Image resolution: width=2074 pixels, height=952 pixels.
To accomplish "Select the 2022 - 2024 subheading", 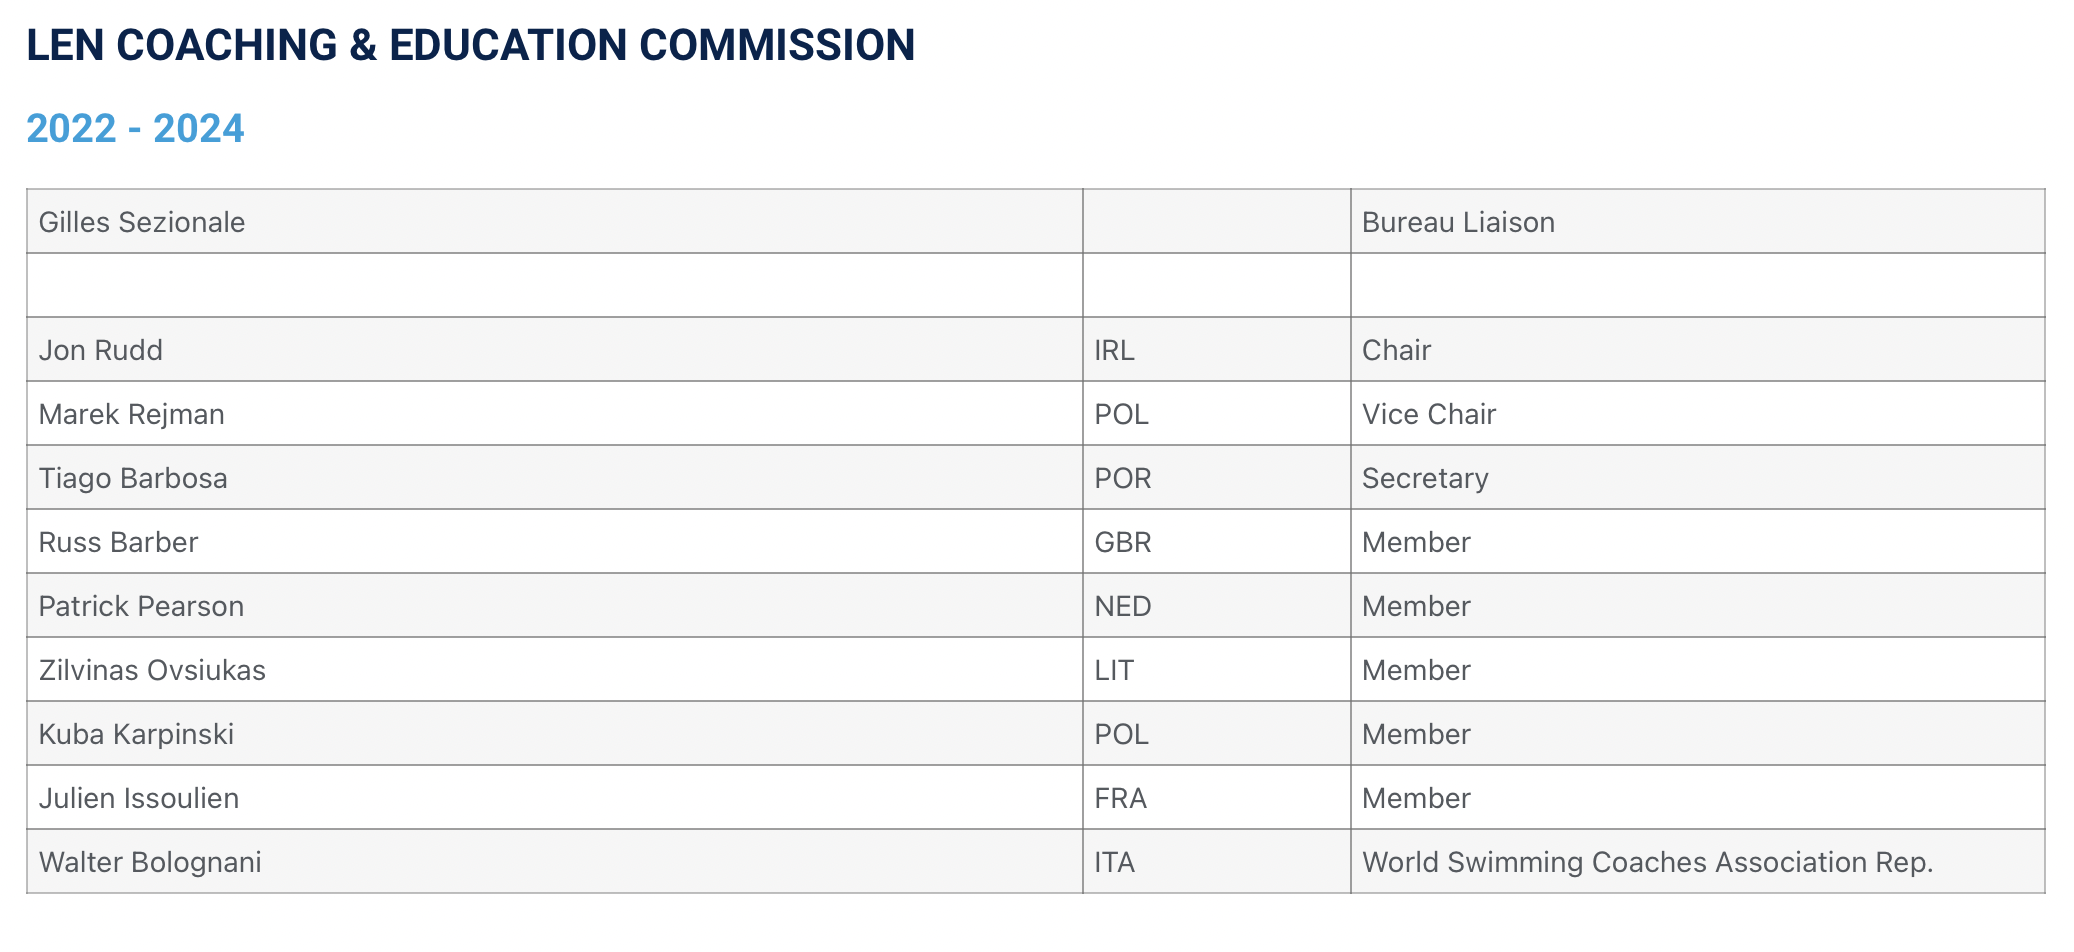I will [x=135, y=129].
